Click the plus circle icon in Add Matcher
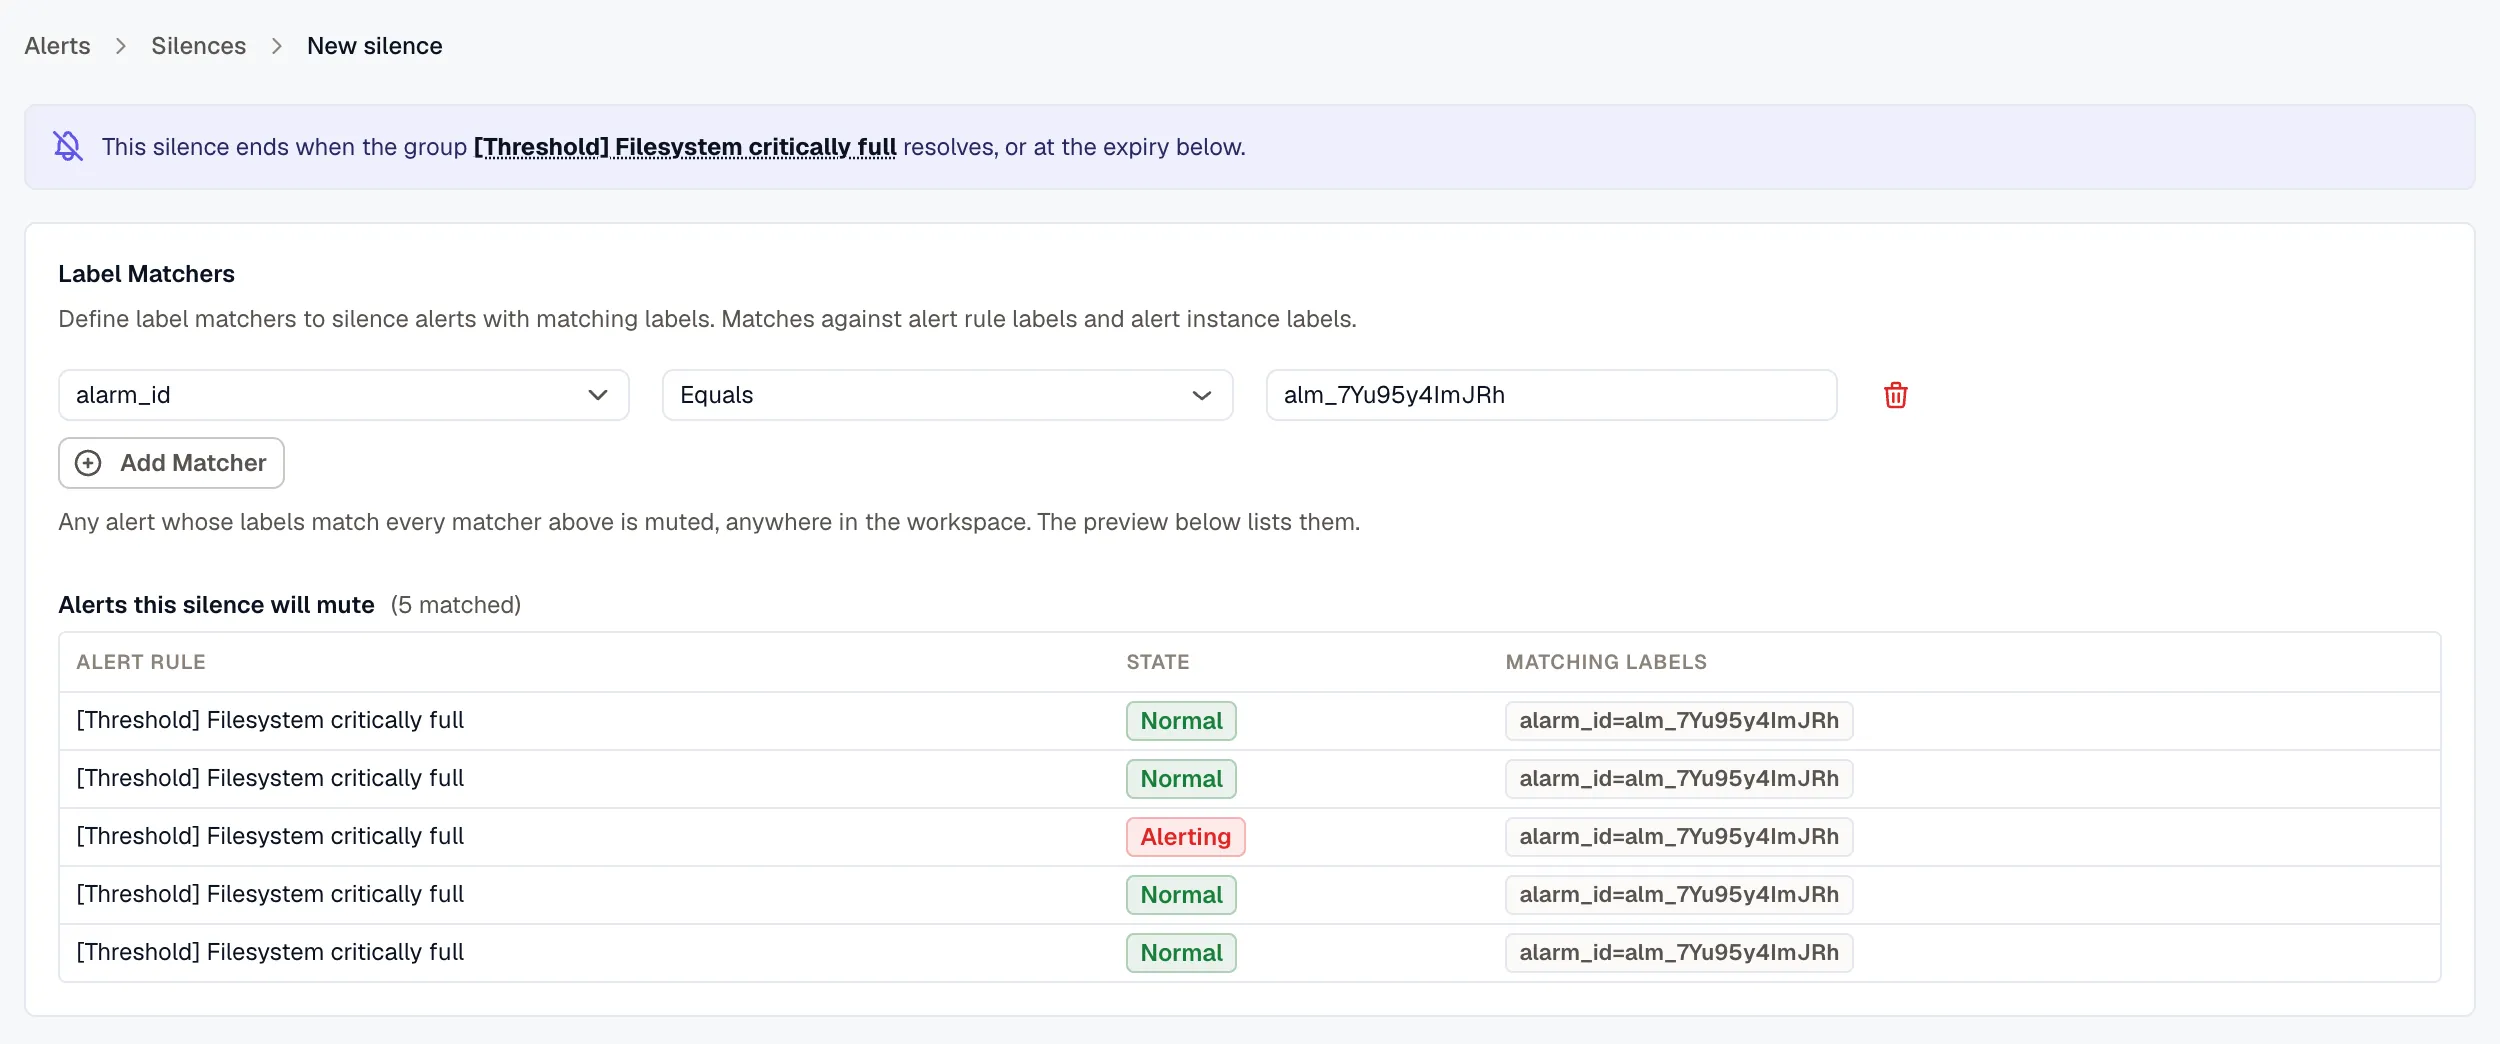This screenshot has height=1044, width=2500. [88, 463]
